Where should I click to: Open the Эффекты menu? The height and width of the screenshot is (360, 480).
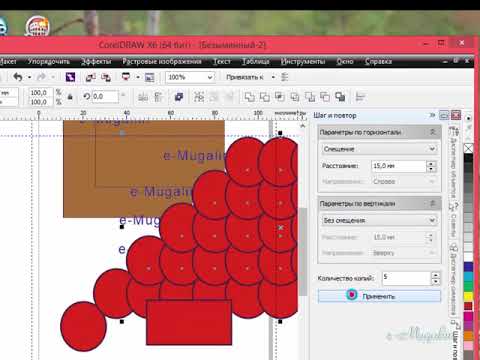(96, 61)
